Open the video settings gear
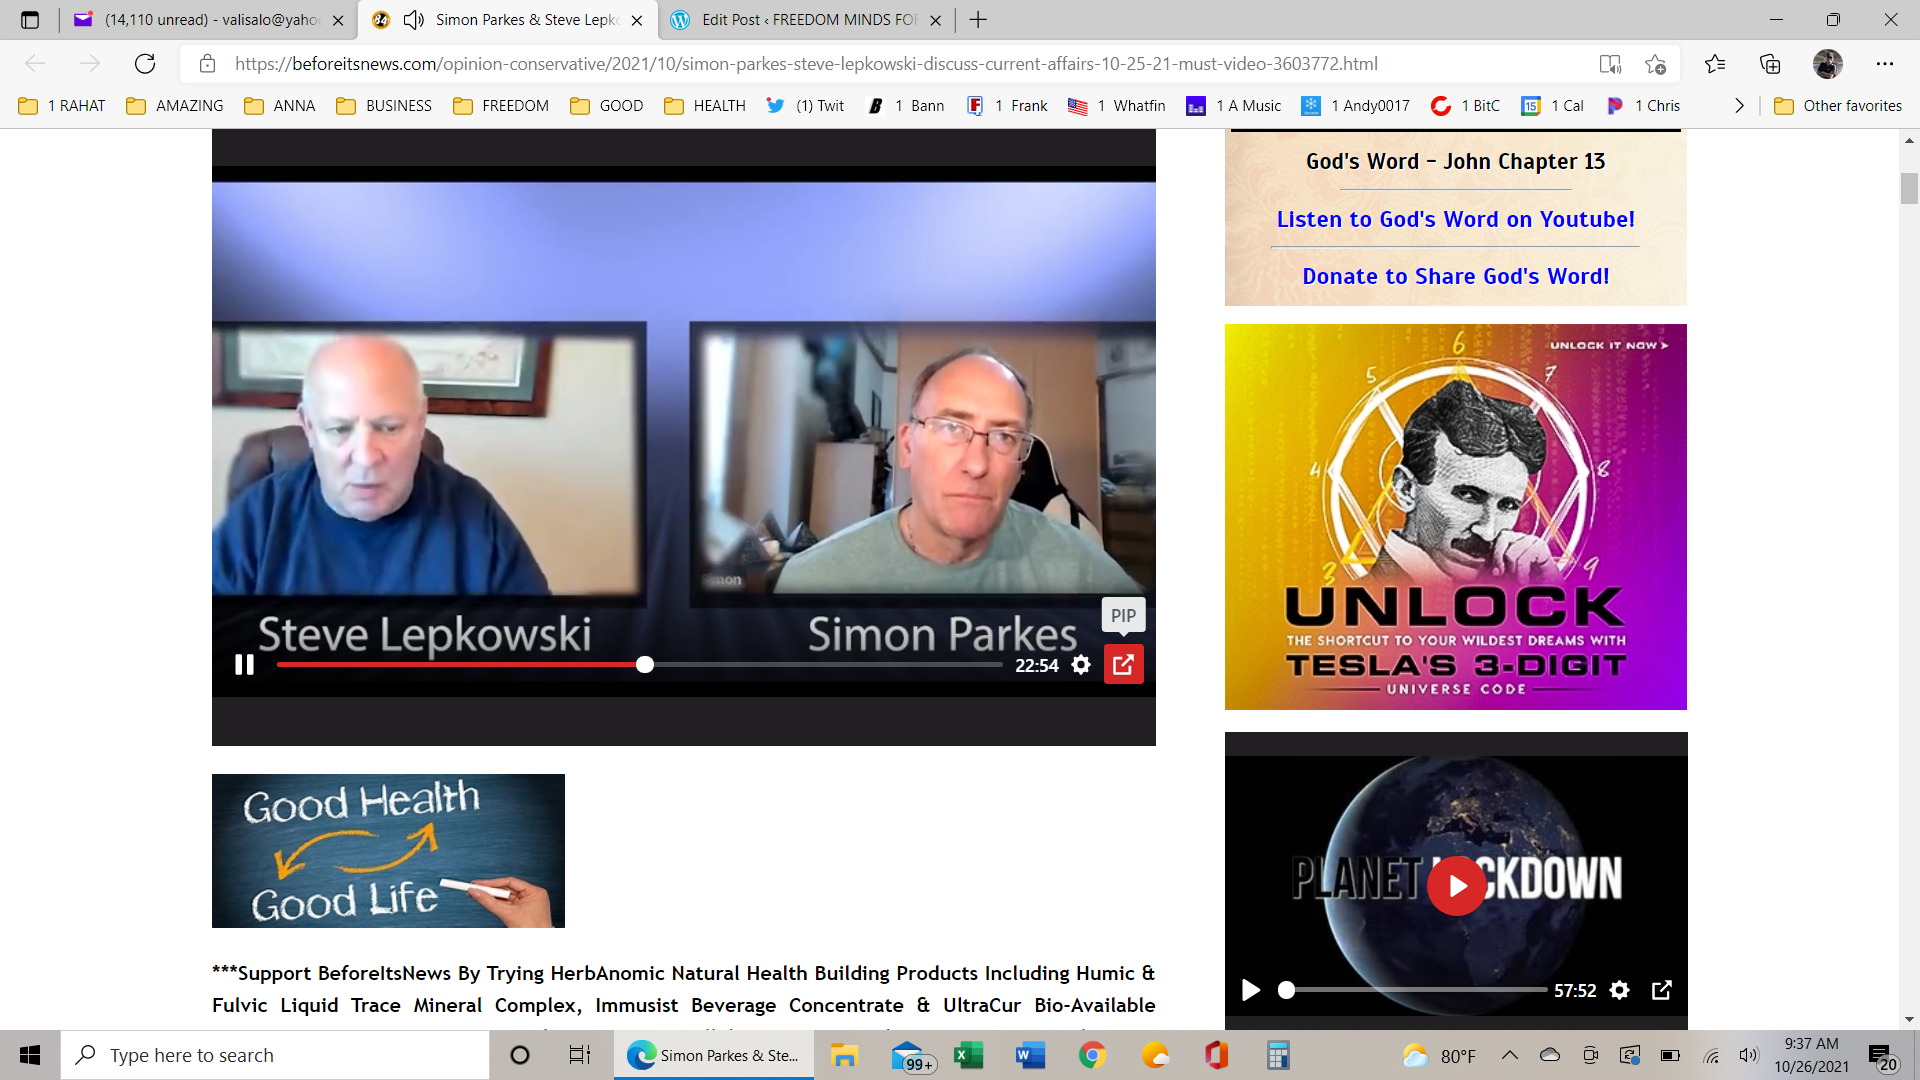The image size is (1920, 1080). (1081, 664)
